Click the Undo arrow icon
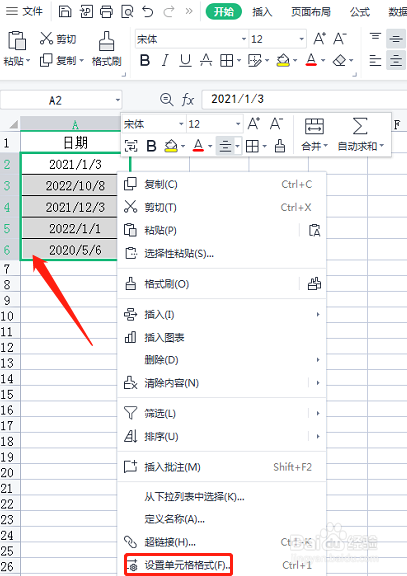The height and width of the screenshot is (576, 407). point(148,12)
